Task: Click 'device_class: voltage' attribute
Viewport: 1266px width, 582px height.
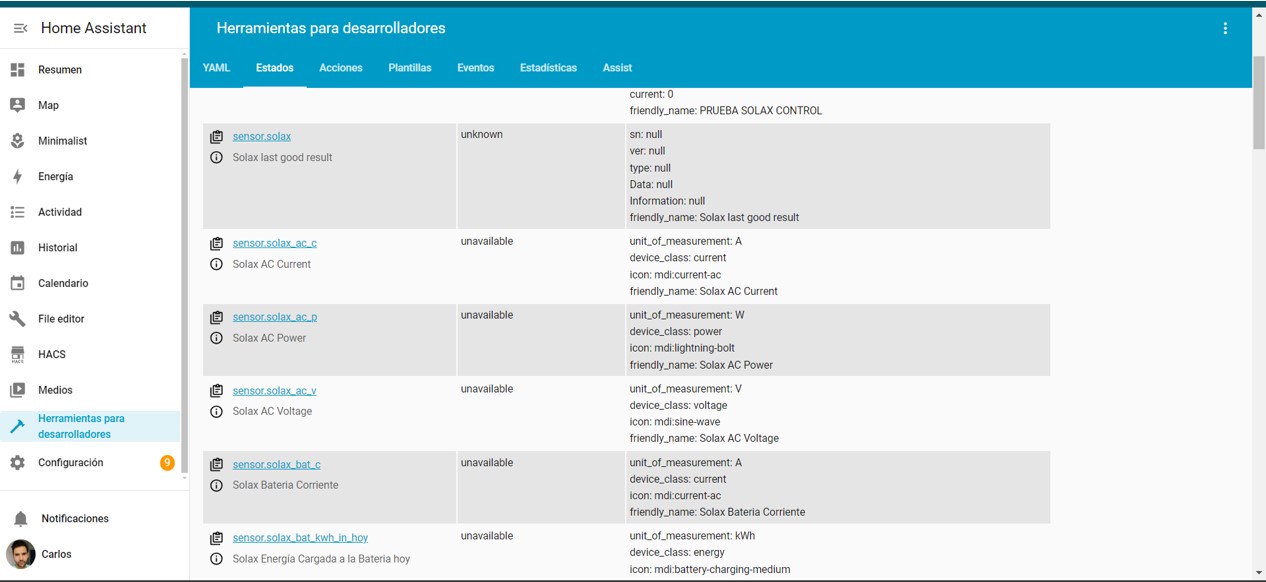Action: 679,405
